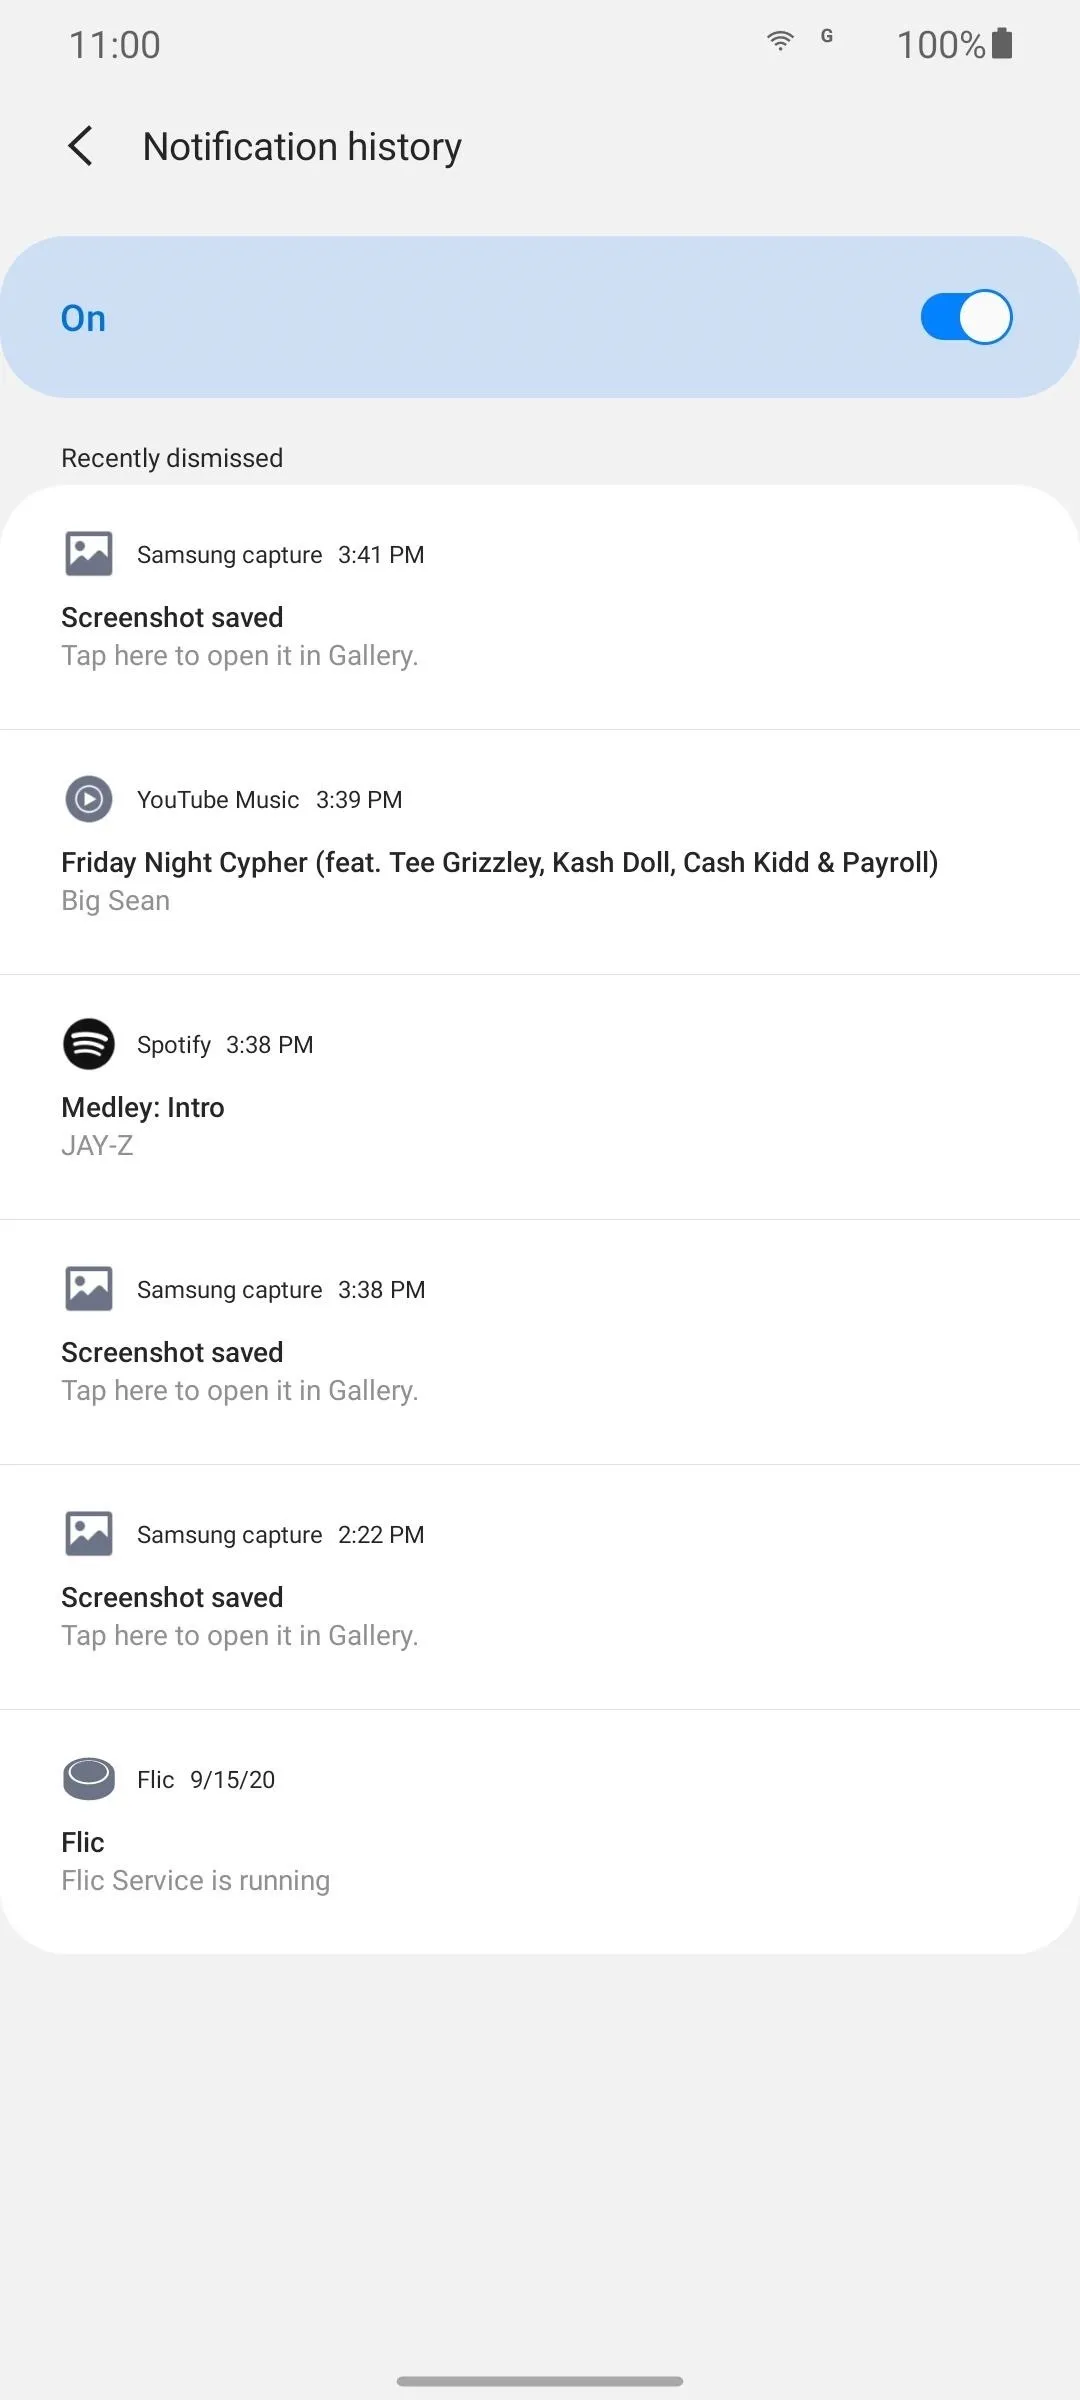Turn off the notification history switch
The width and height of the screenshot is (1080, 2400).
pos(966,317)
